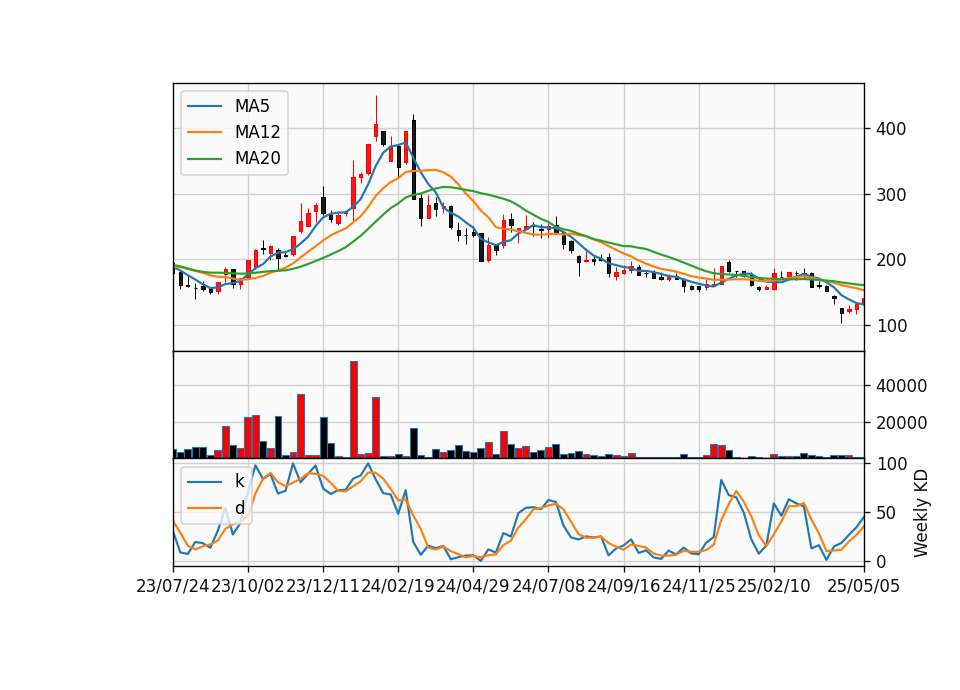Click the 25/02/10 date label
The width and height of the screenshot is (960, 690).
click(774, 586)
